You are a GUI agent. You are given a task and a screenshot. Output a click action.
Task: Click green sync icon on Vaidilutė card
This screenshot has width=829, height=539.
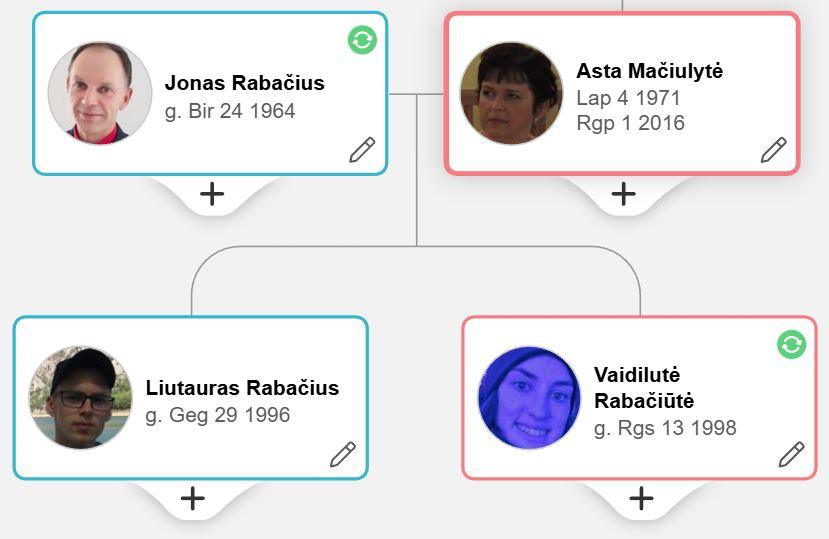[791, 345]
